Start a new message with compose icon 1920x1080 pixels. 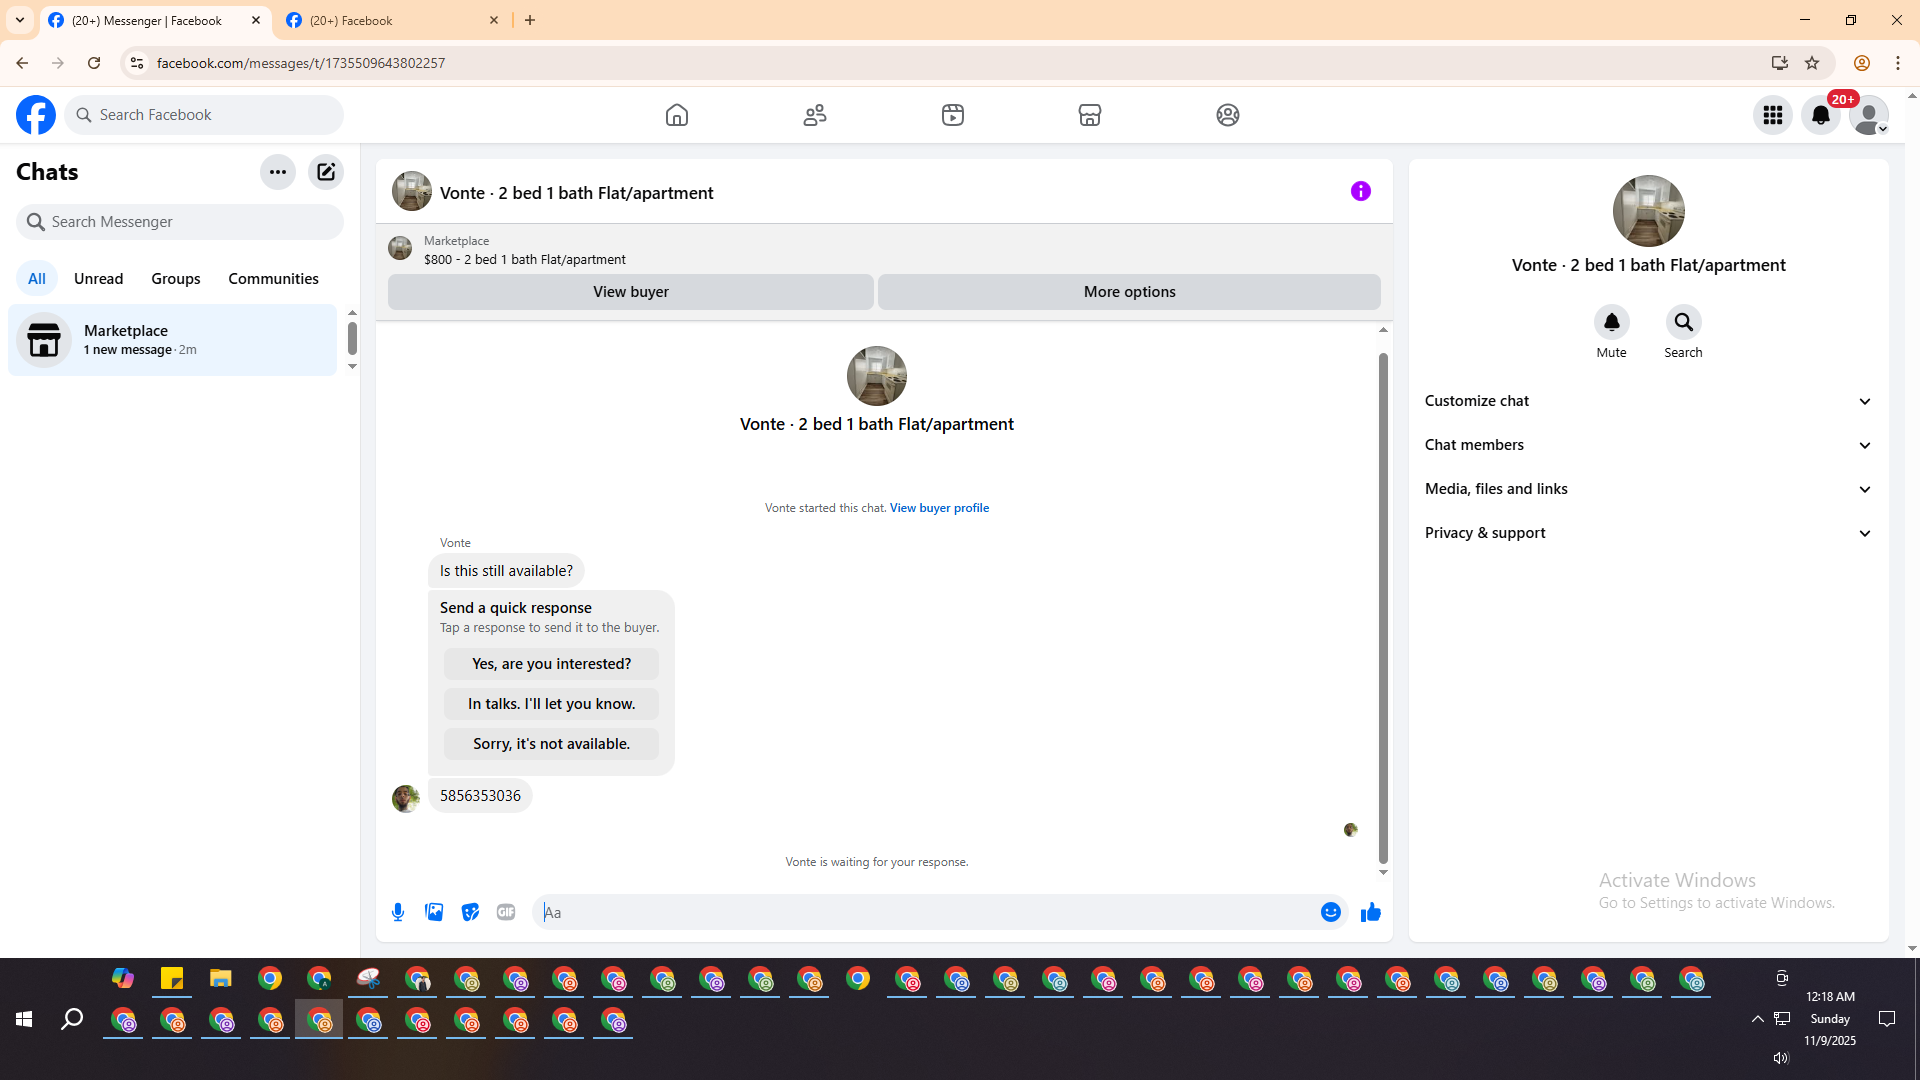click(326, 172)
